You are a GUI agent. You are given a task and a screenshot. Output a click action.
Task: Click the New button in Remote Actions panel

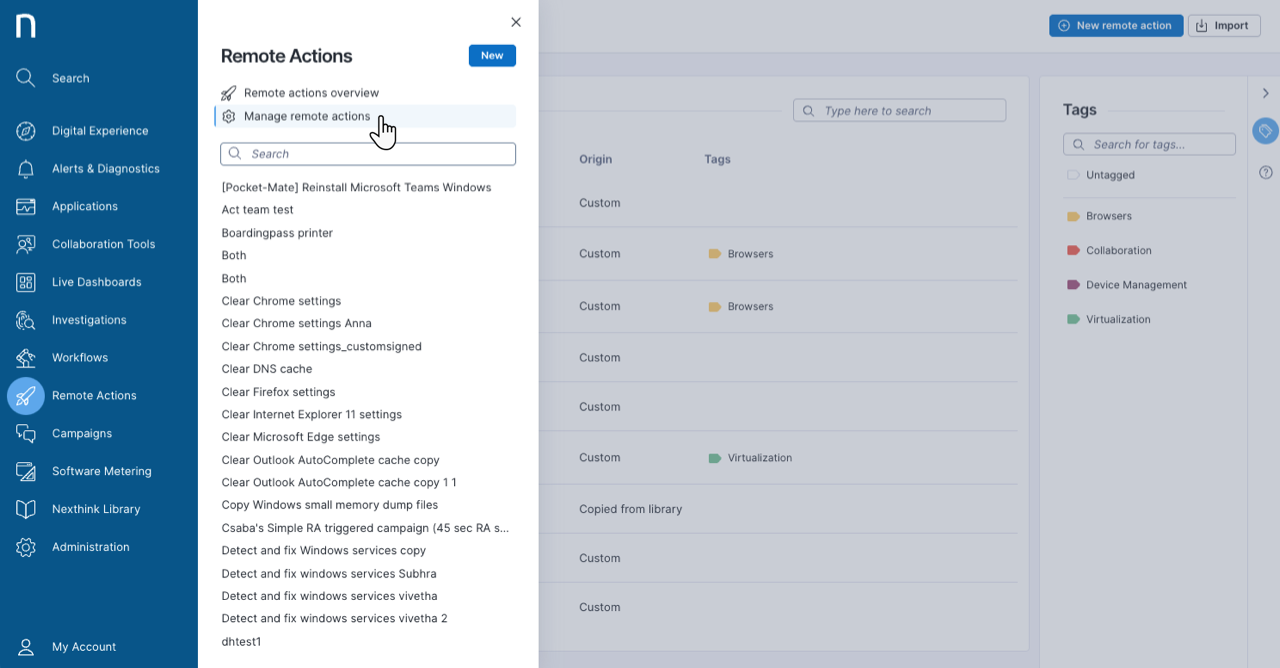click(x=492, y=56)
